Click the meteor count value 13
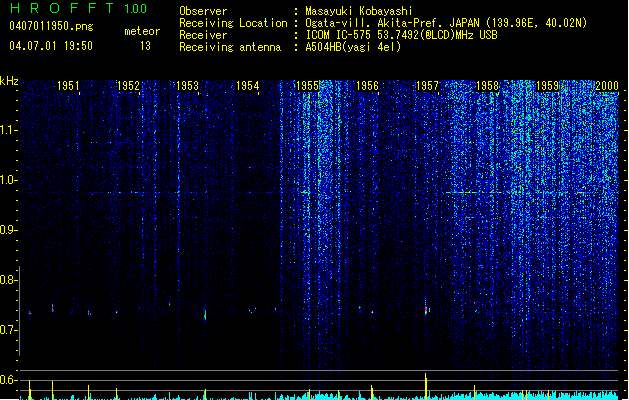Viewport: 629px width, 400px height. 145,46
